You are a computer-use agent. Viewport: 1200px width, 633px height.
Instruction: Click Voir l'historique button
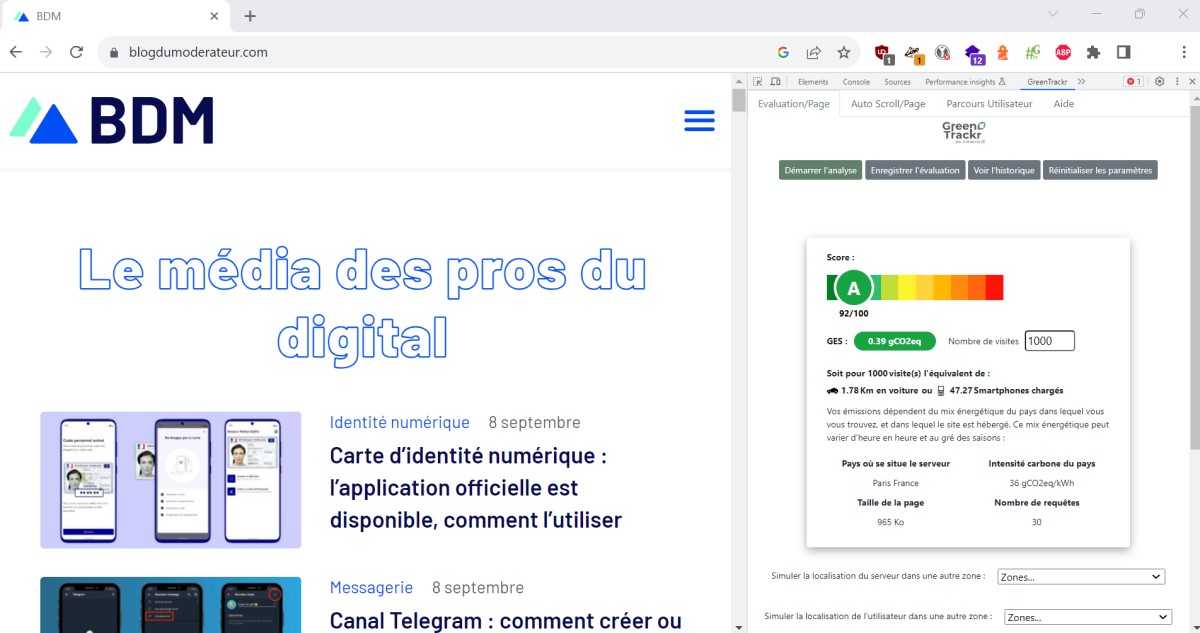[x=1004, y=170]
